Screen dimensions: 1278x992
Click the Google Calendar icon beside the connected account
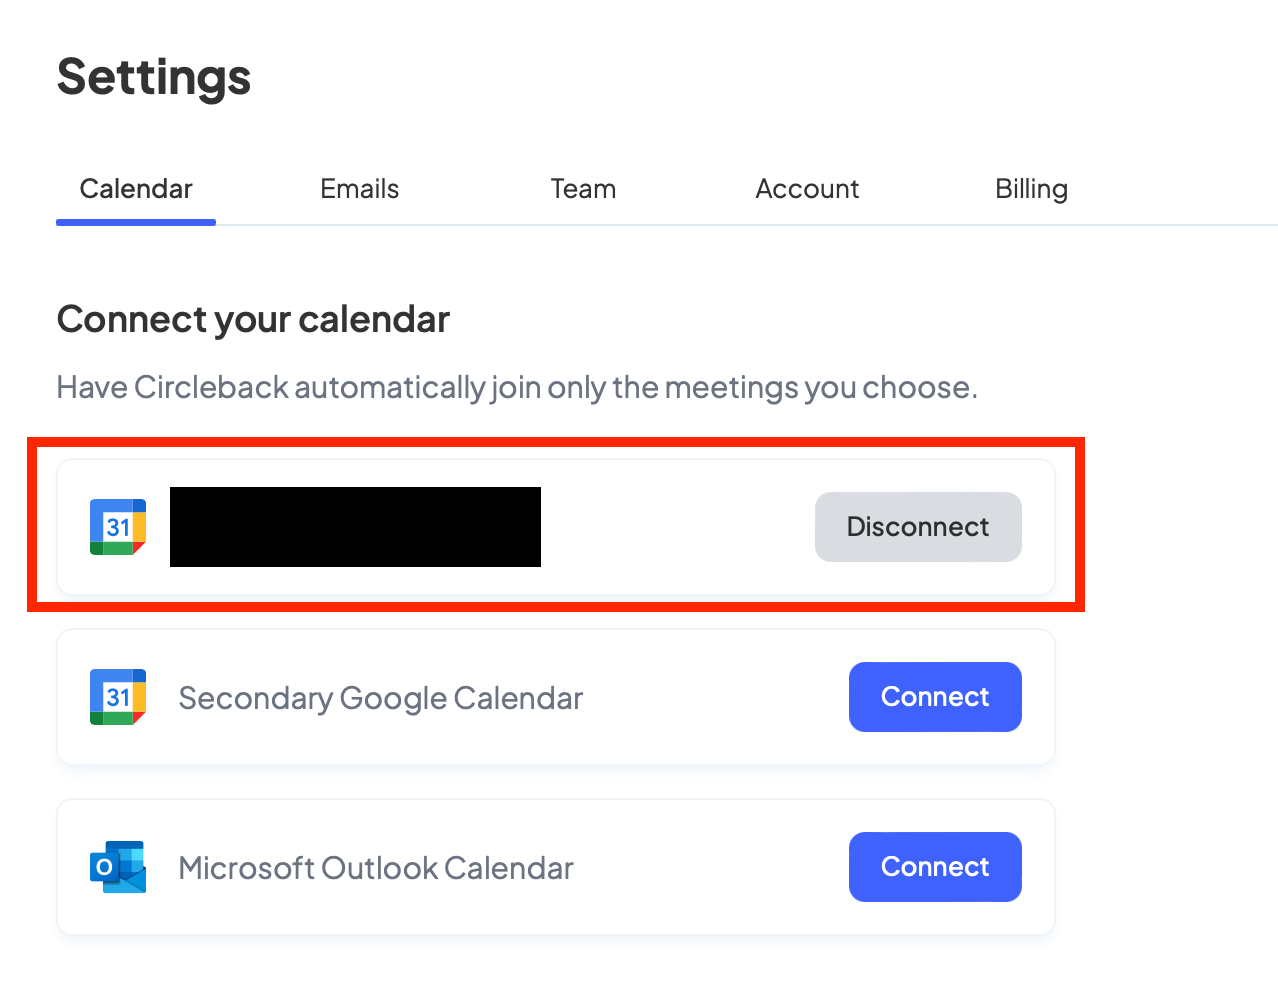pos(118,527)
